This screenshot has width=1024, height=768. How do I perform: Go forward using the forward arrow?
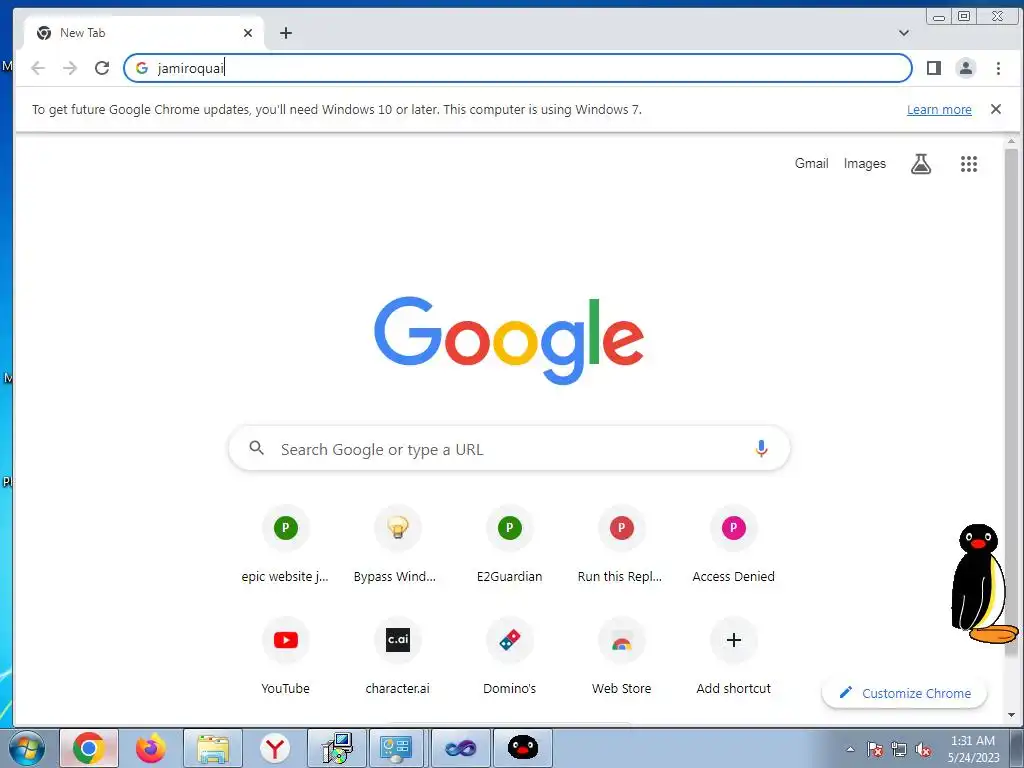click(x=70, y=68)
